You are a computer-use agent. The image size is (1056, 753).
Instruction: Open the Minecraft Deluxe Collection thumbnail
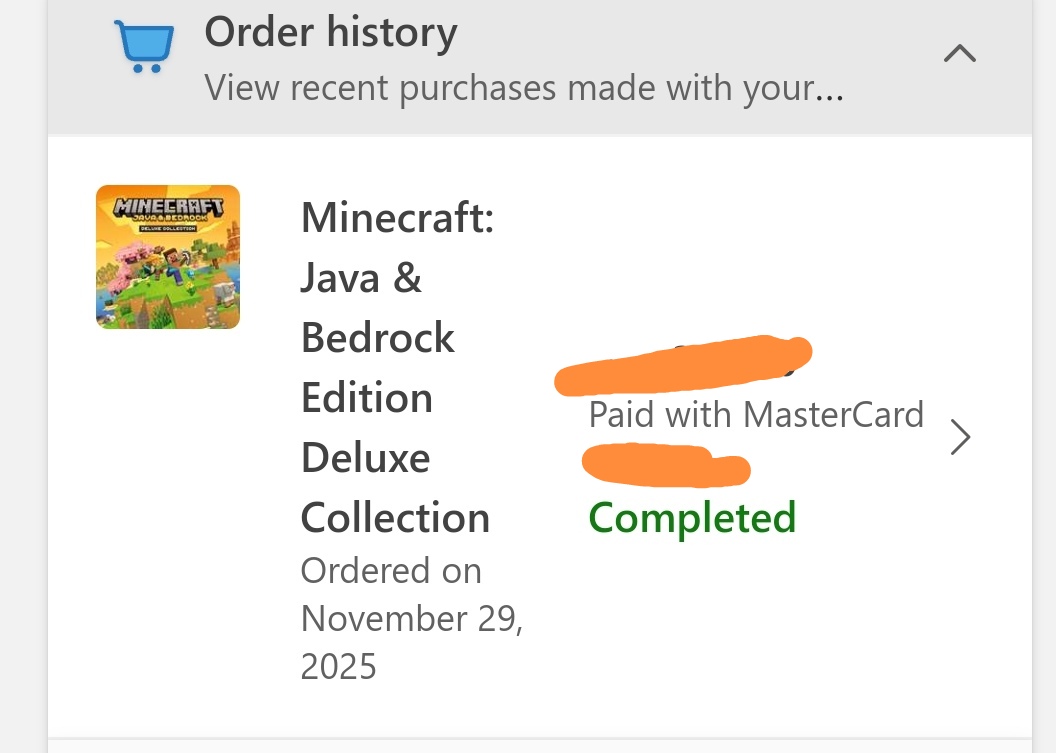coord(168,257)
